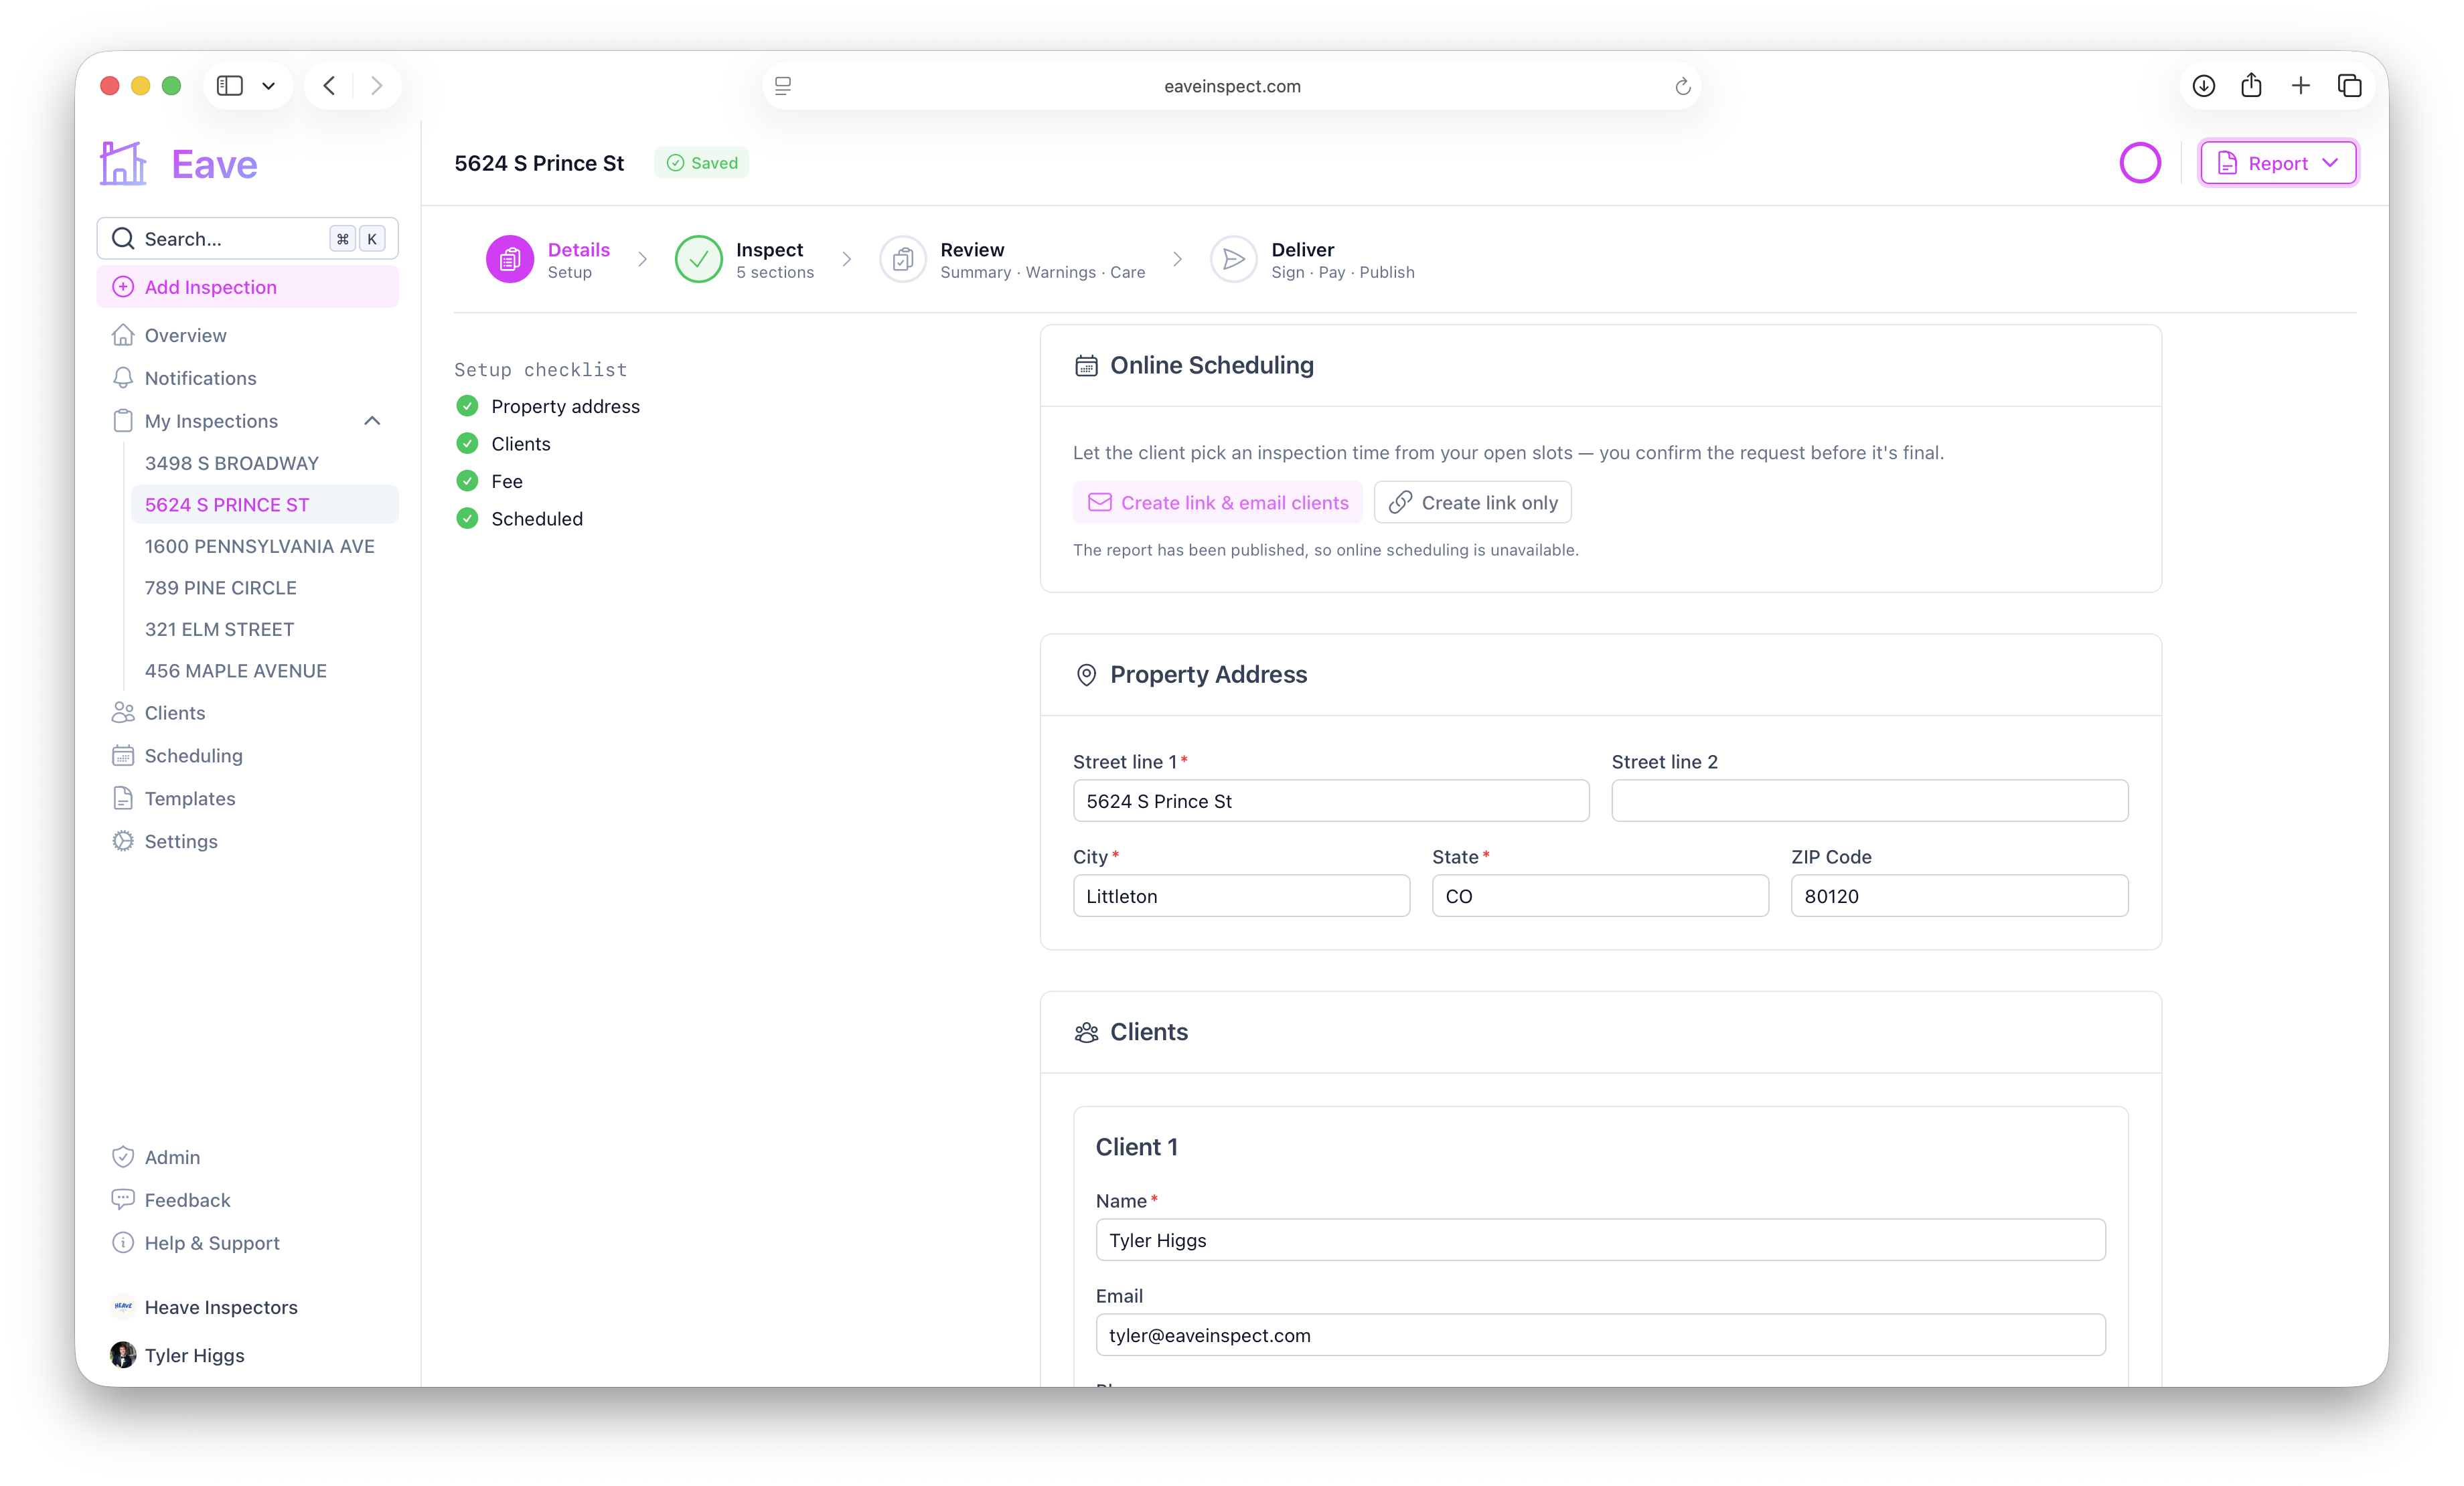Click Create link & email clients

[x=1217, y=502]
